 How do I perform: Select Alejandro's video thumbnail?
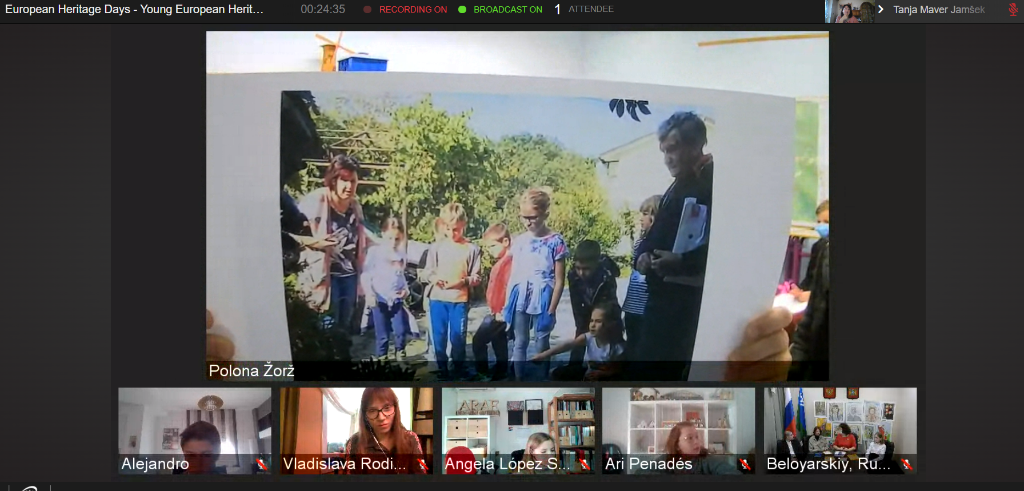[x=195, y=431]
